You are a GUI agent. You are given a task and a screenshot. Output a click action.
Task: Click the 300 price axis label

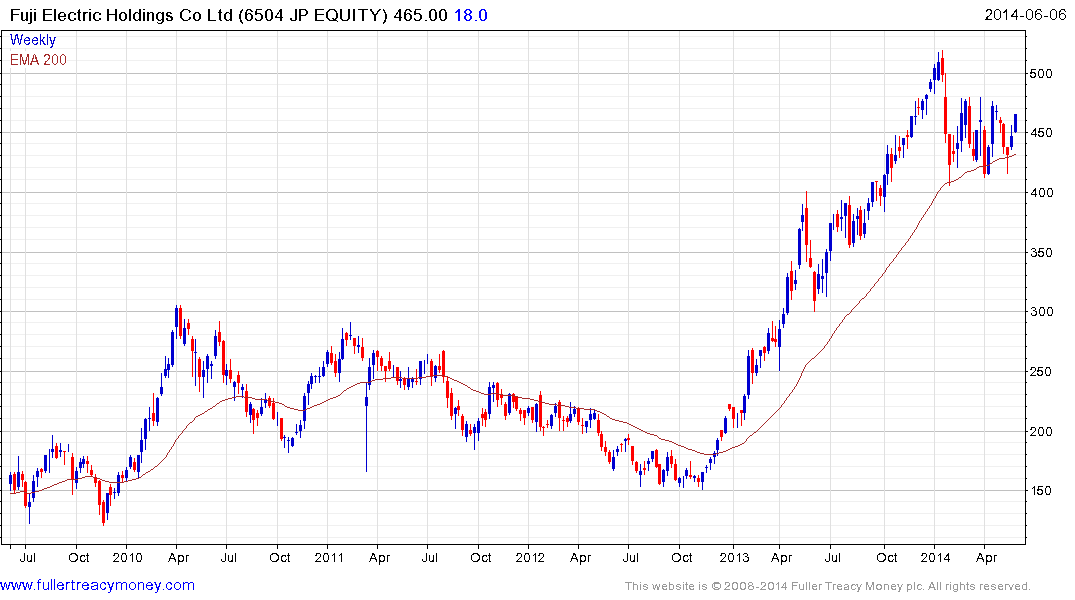[x=1042, y=312]
